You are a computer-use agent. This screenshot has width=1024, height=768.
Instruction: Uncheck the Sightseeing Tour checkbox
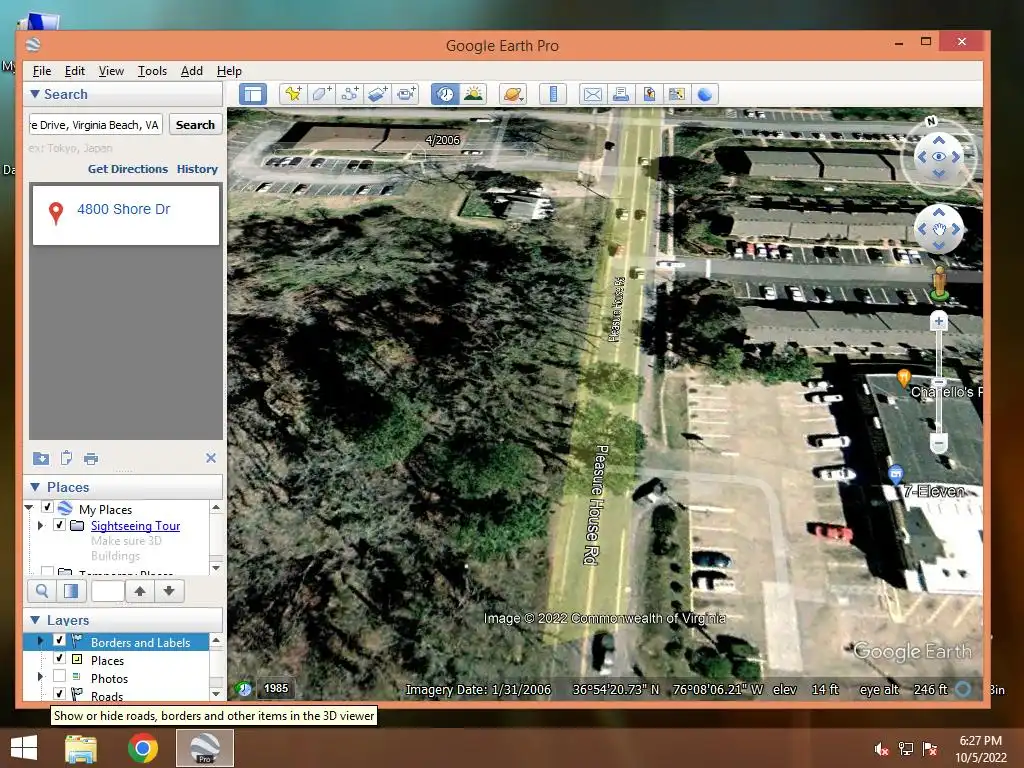59,524
